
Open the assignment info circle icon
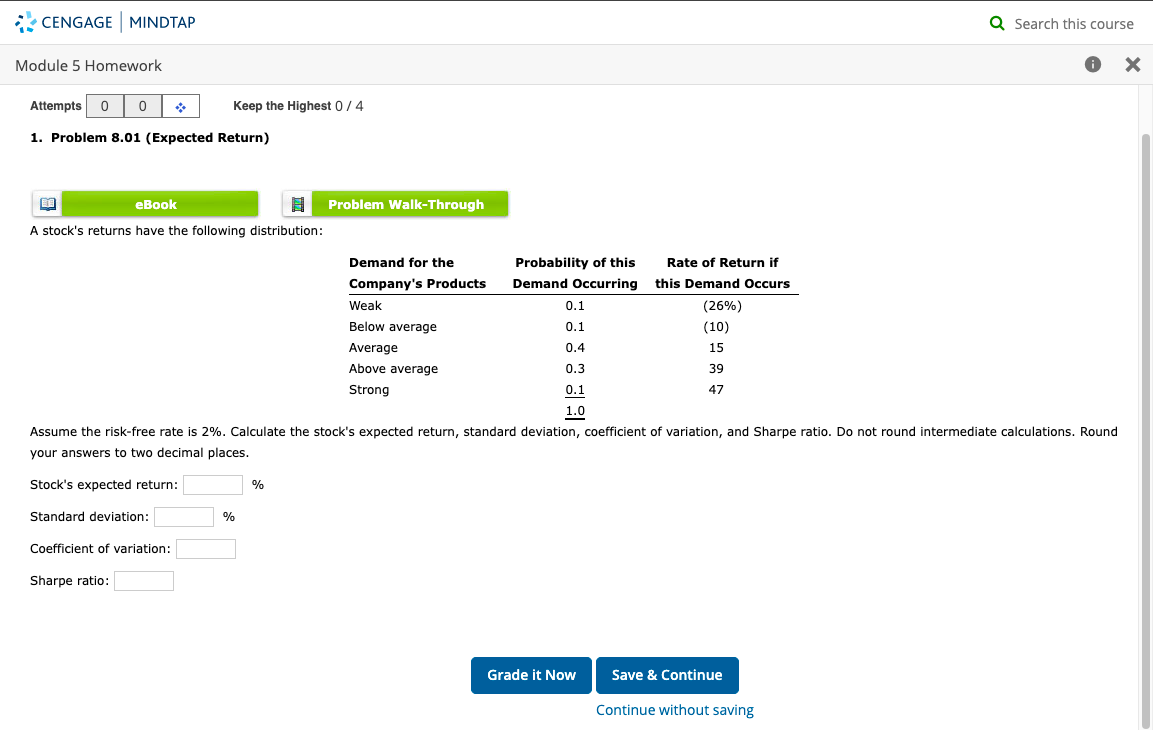pos(1092,64)
